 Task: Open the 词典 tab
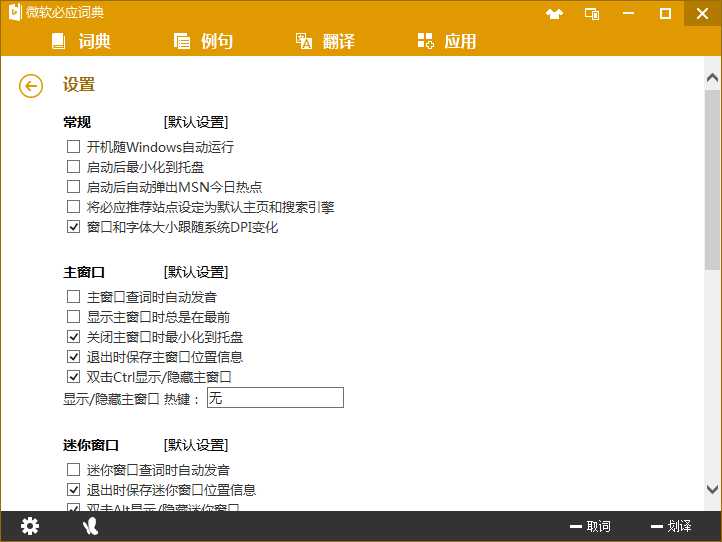click(82, 41)
